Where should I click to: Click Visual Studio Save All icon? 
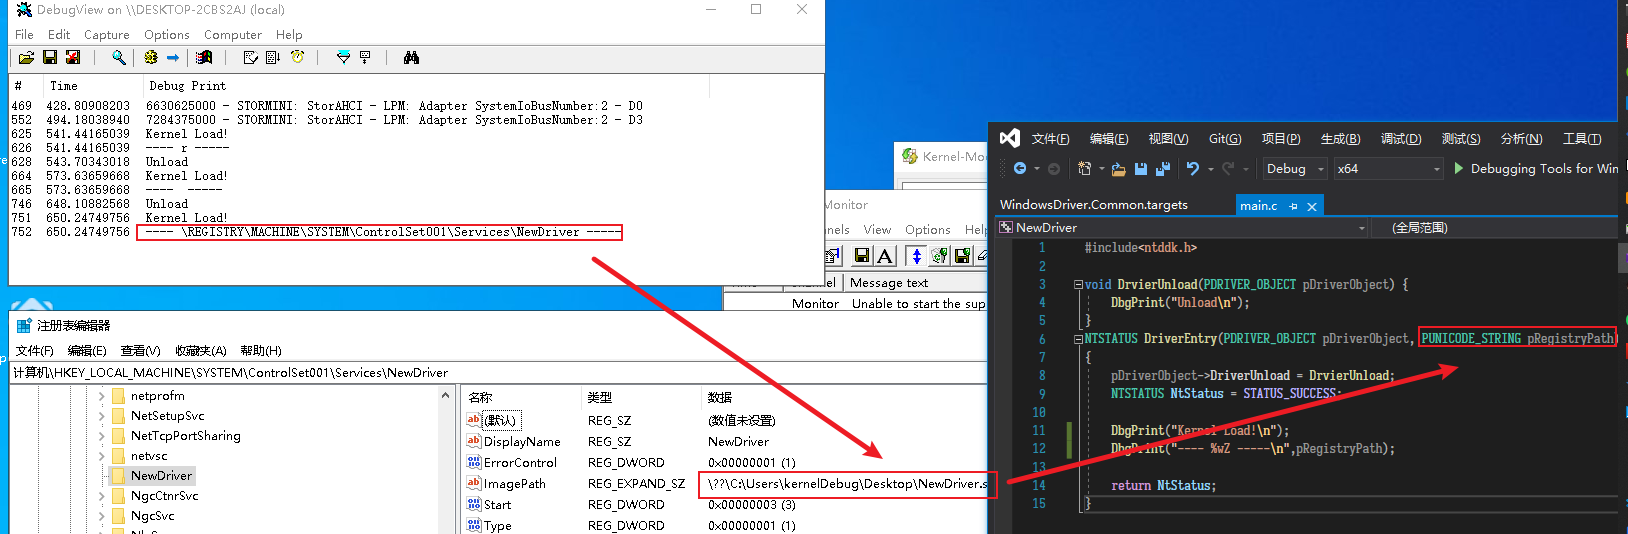click(x=1162, y=168)
